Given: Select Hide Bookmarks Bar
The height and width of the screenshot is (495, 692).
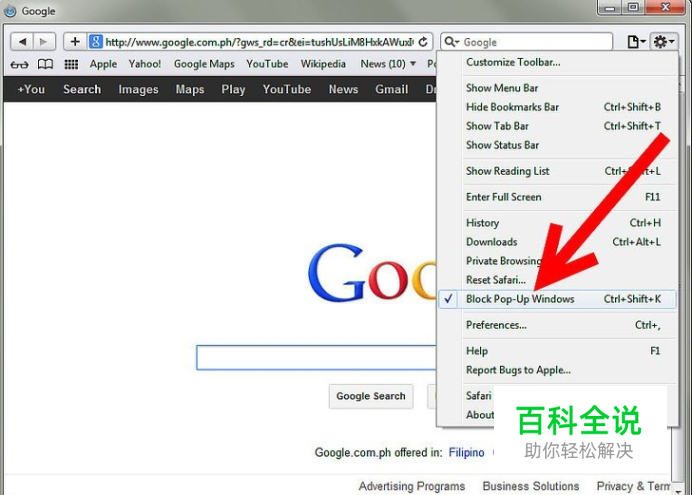Looking at the screenshot, I should point(557,107).
